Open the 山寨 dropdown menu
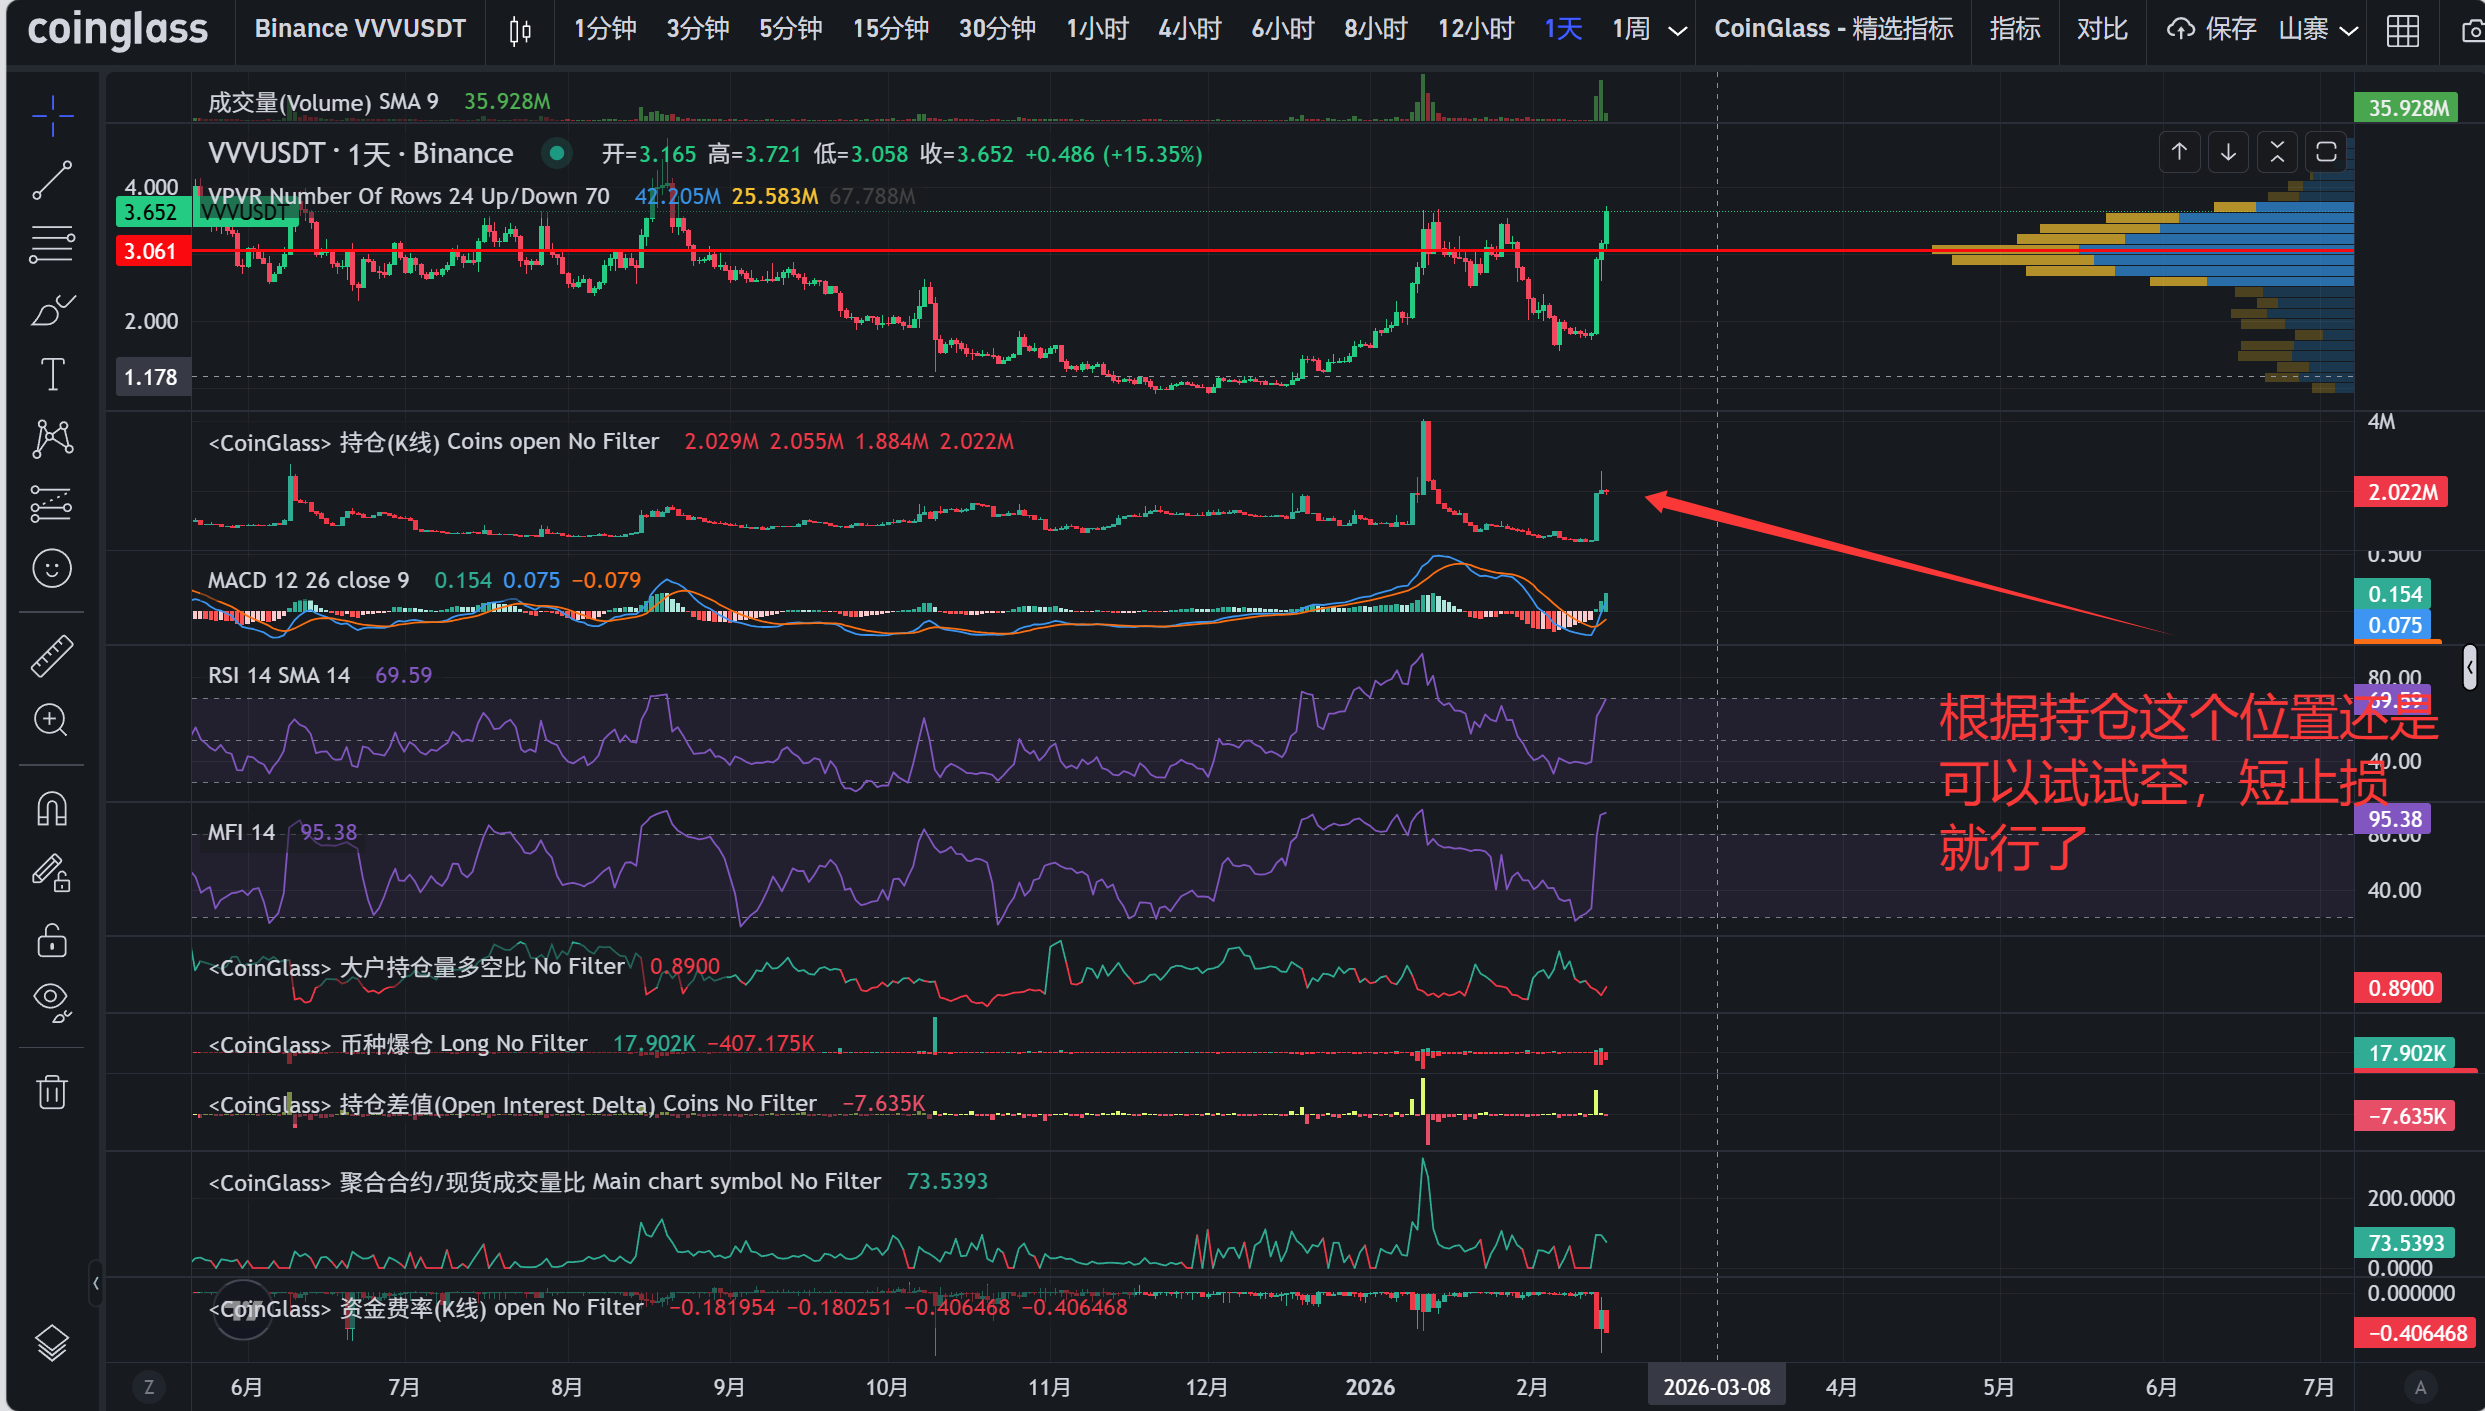 point(2317,30)
